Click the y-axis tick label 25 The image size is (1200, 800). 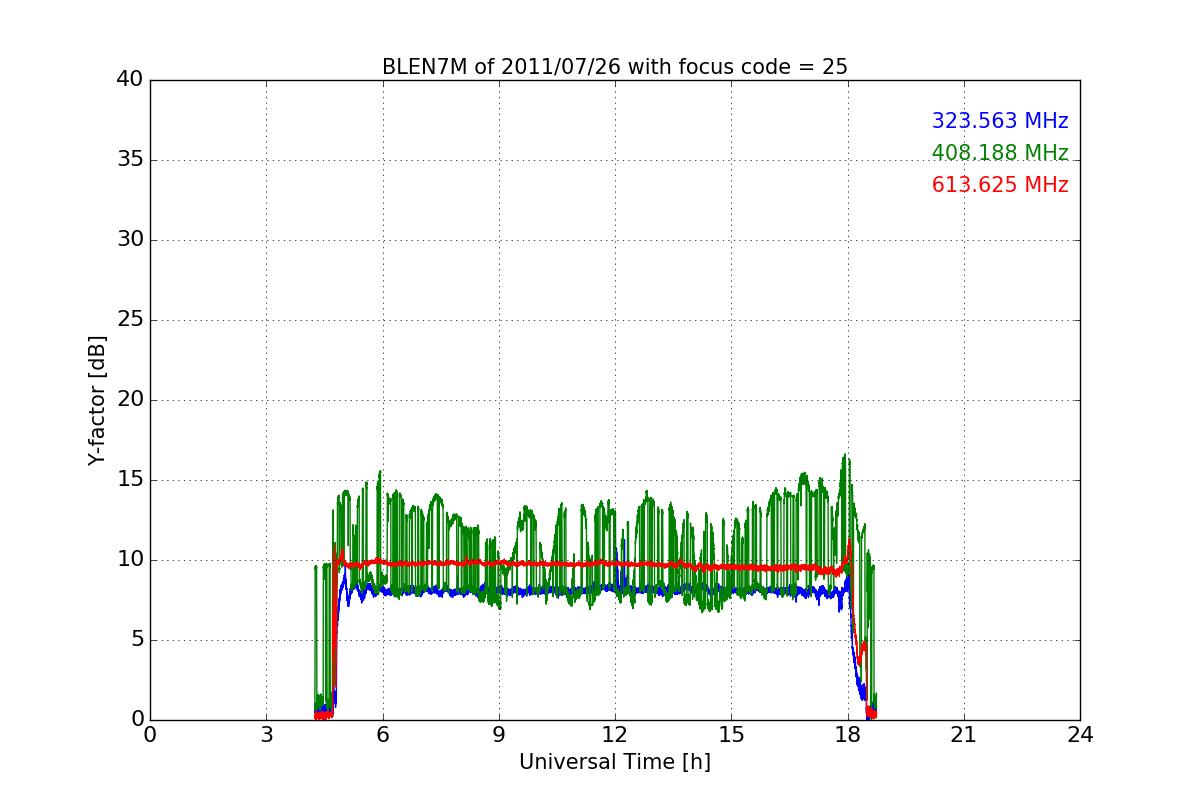point(129,320)
